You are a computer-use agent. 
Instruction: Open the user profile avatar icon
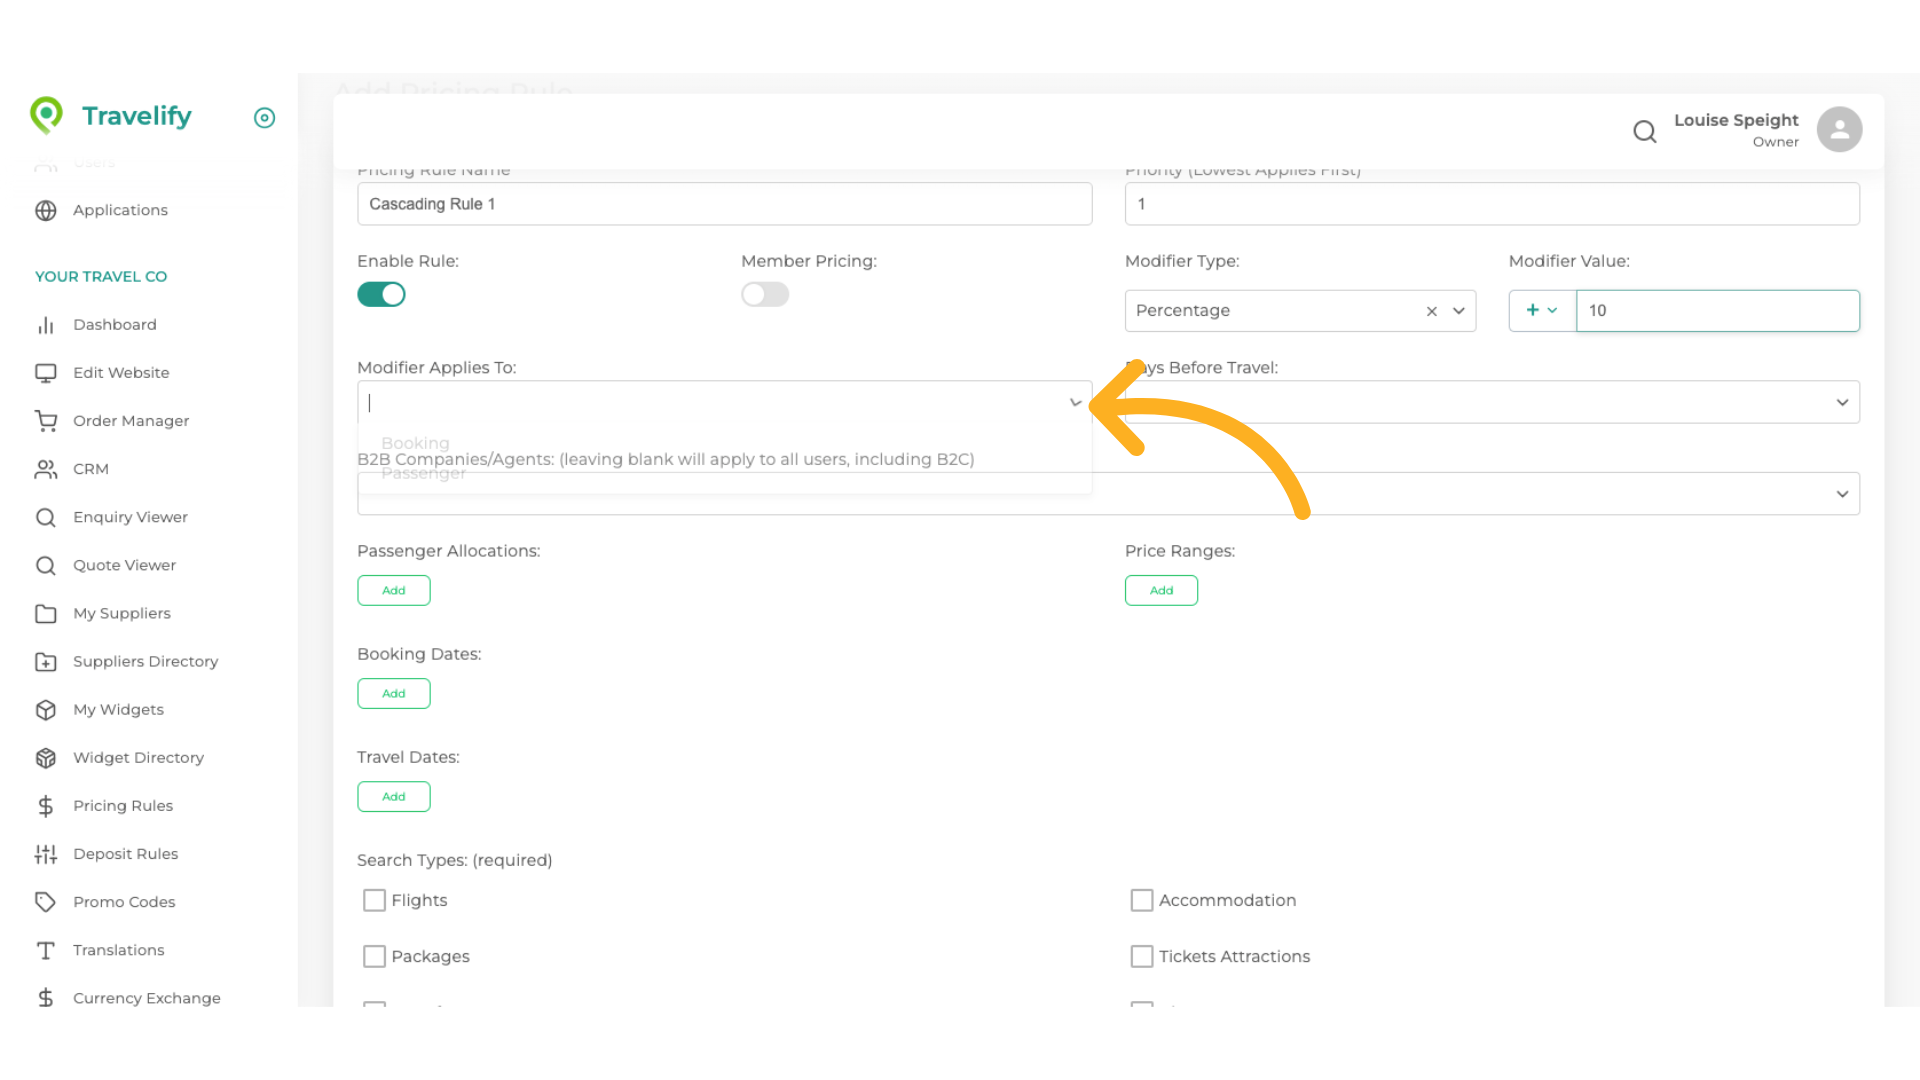coord(1839,130)
